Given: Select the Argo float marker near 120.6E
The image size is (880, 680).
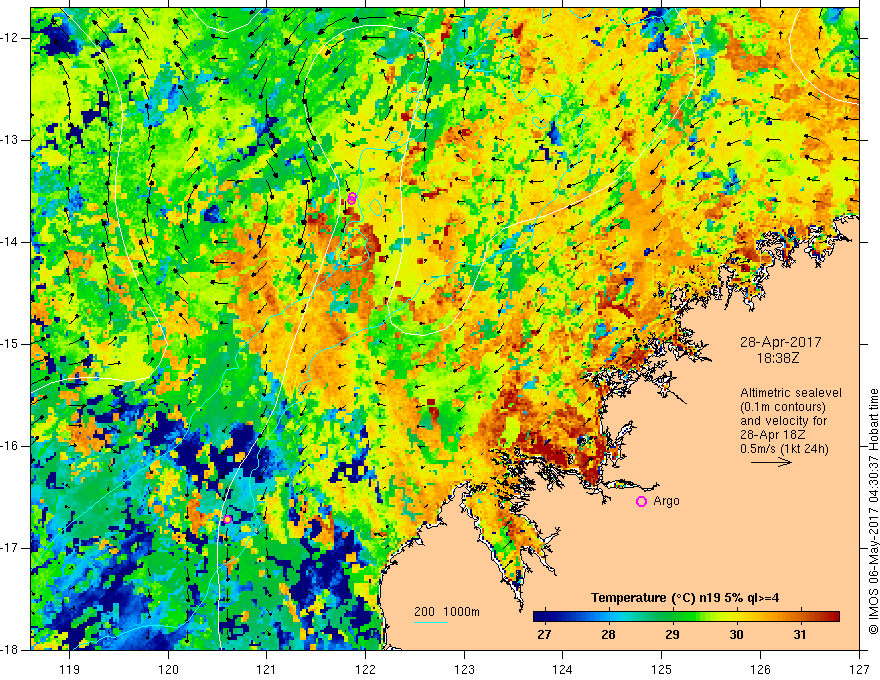Looking at the screenshot, I should pyautogui.click(x=227, y=520).
